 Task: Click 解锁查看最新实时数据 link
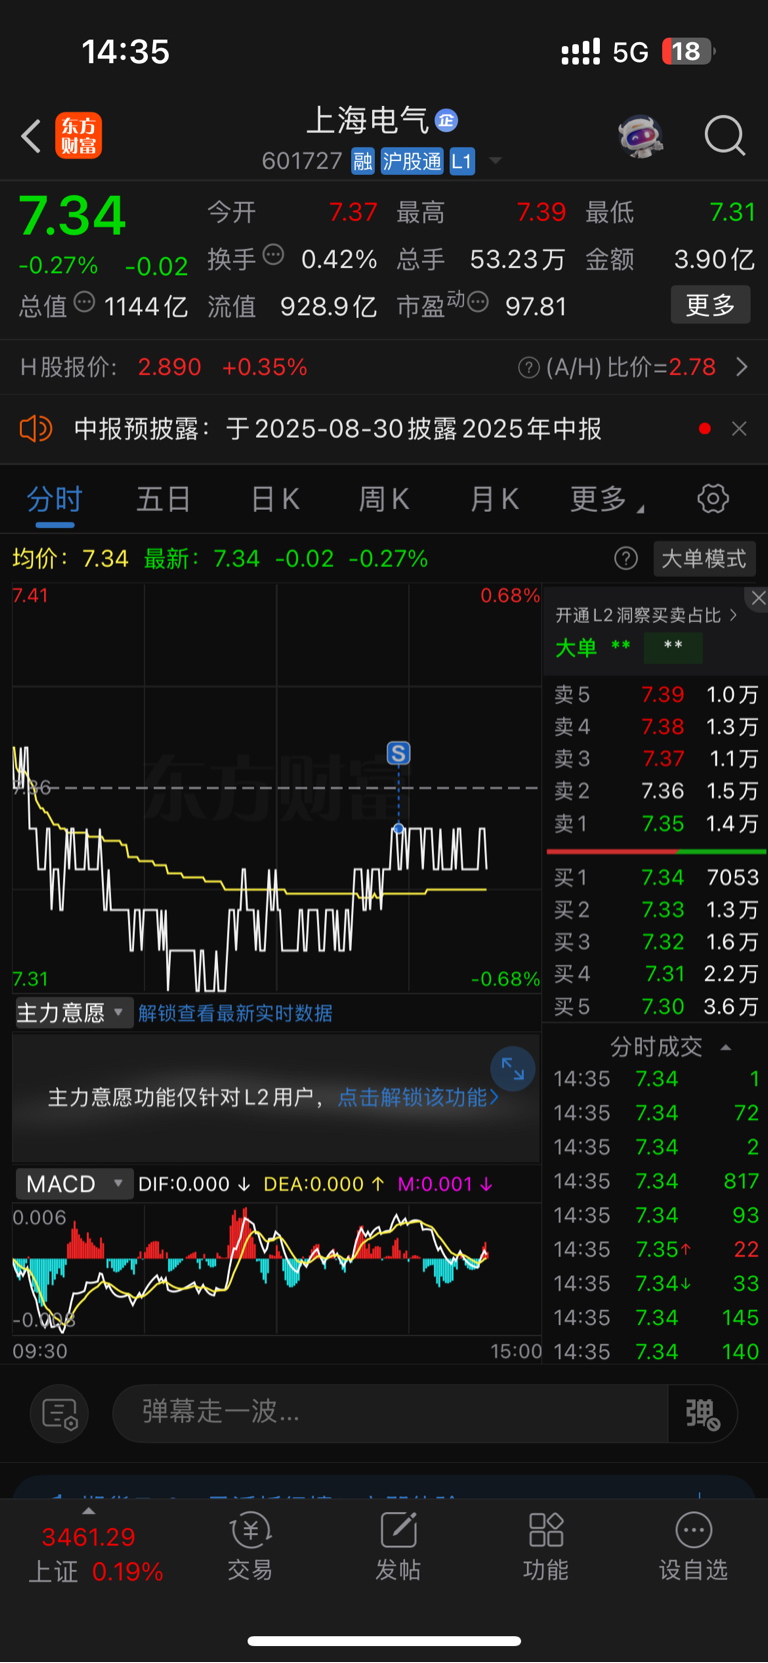point(235,1013)
